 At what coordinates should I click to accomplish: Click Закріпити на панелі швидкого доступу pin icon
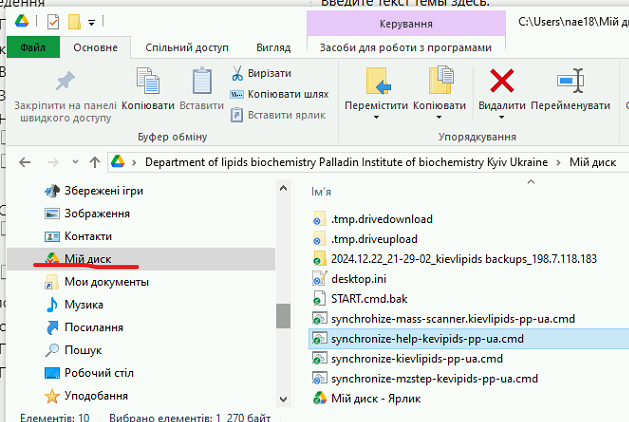pos(65,81)
